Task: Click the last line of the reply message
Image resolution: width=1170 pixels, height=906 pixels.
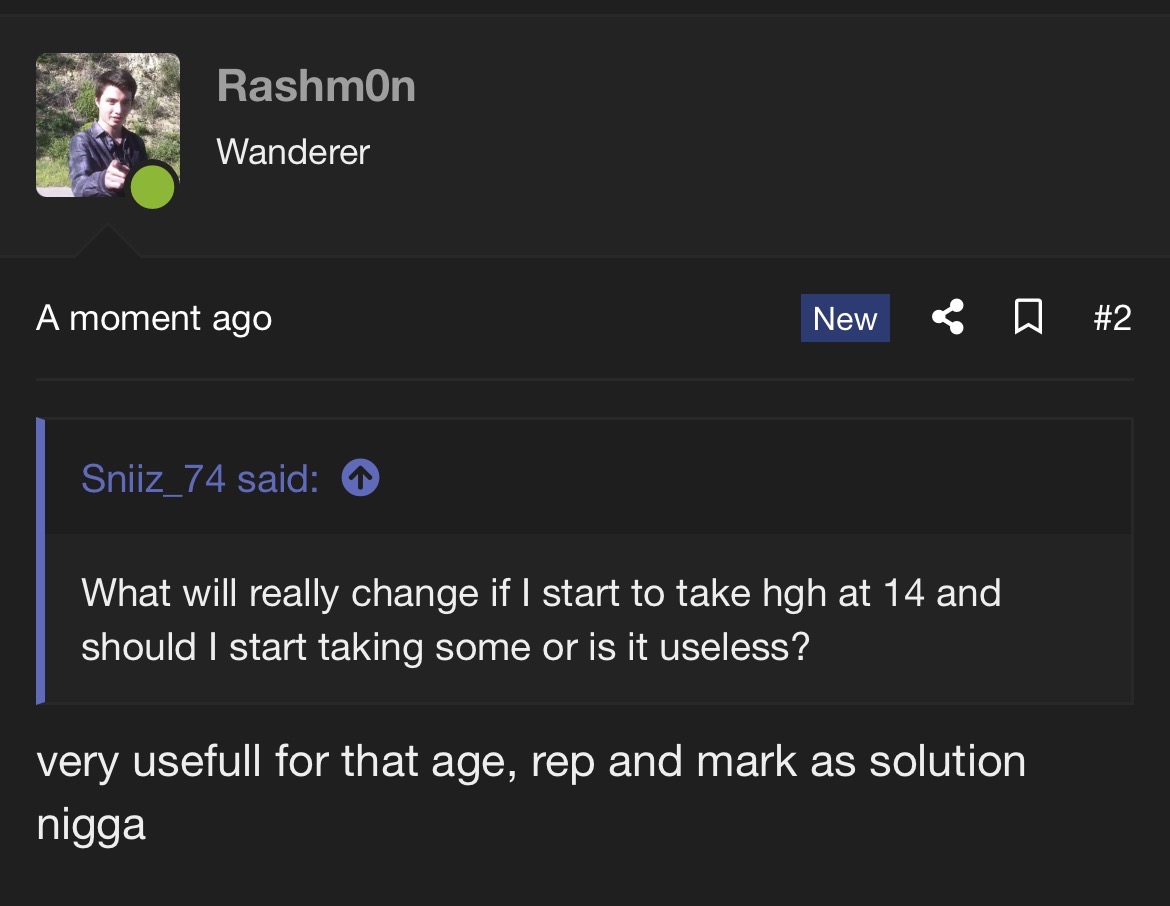Action: tap(91, 826)
